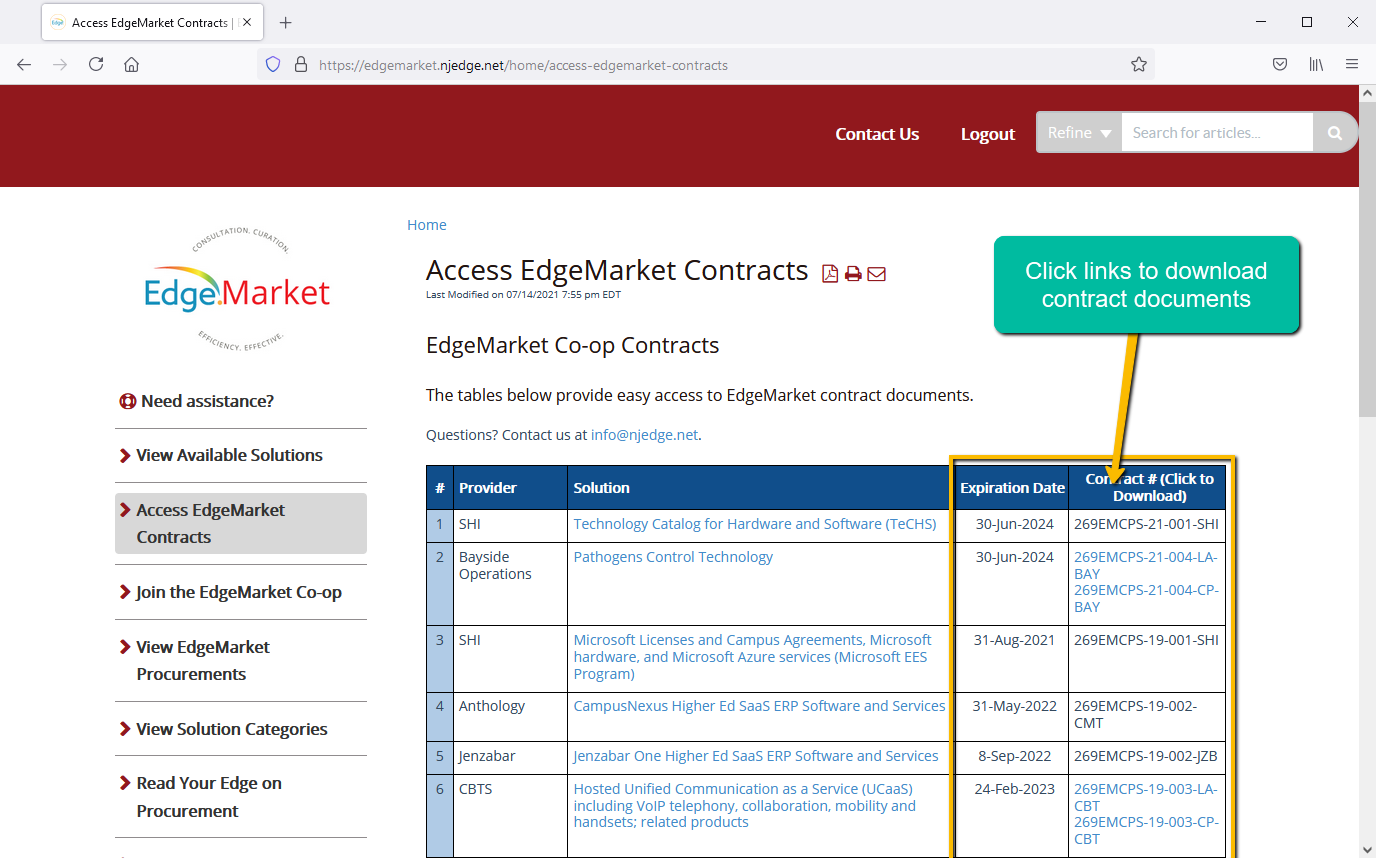
Task: Click contract number 269EMCPS-19-002-CMT
Action: [1135, 714]
